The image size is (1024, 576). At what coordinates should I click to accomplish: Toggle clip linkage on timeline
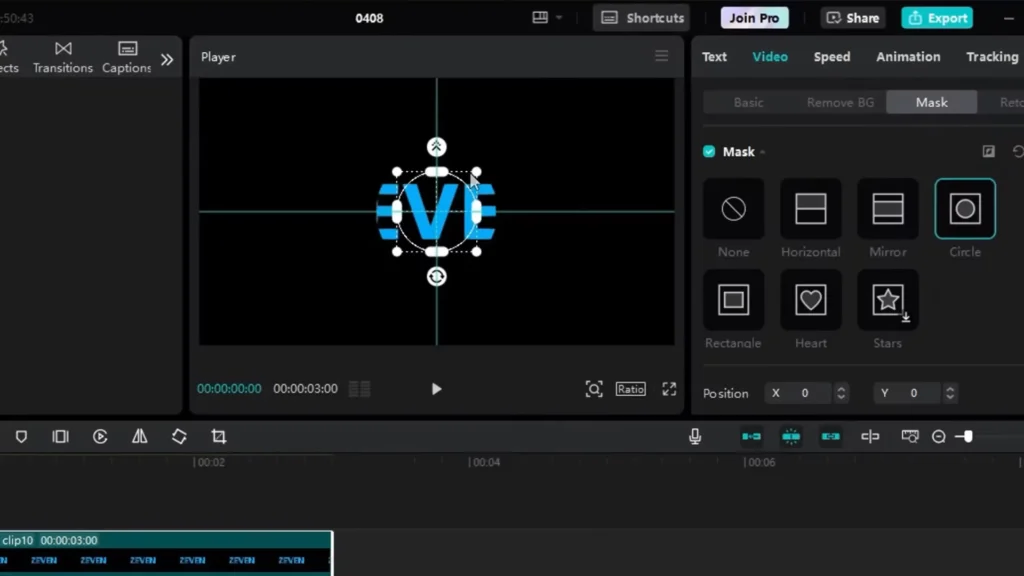pyautogui.click(x=831, y=436)
